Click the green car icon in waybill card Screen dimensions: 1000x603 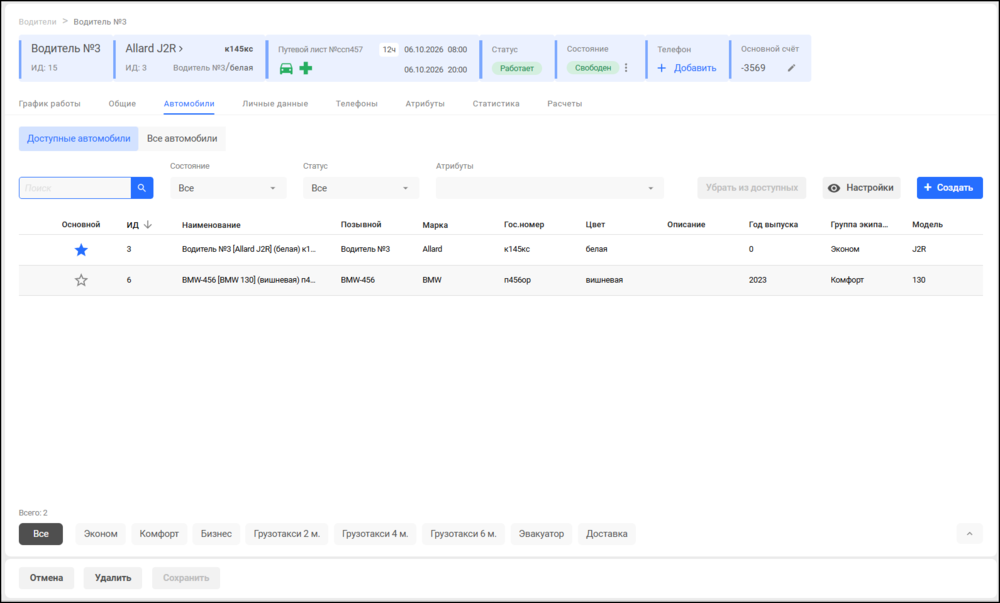coord(286,68)
